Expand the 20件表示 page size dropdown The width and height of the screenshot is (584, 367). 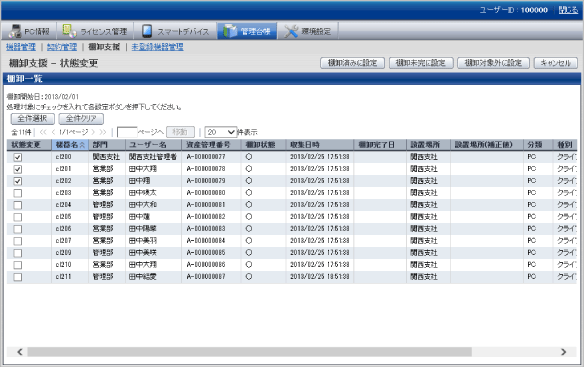coord(221,132)
